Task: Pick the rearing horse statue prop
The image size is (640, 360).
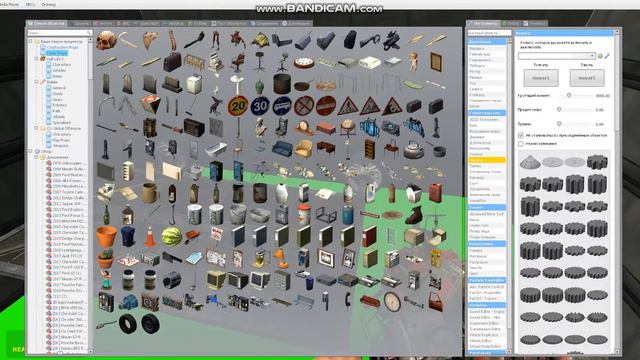Action: tap(216, 105)
